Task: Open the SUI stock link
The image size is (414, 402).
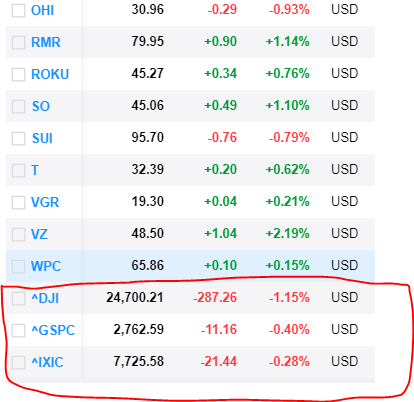Action: coord(42,138)
